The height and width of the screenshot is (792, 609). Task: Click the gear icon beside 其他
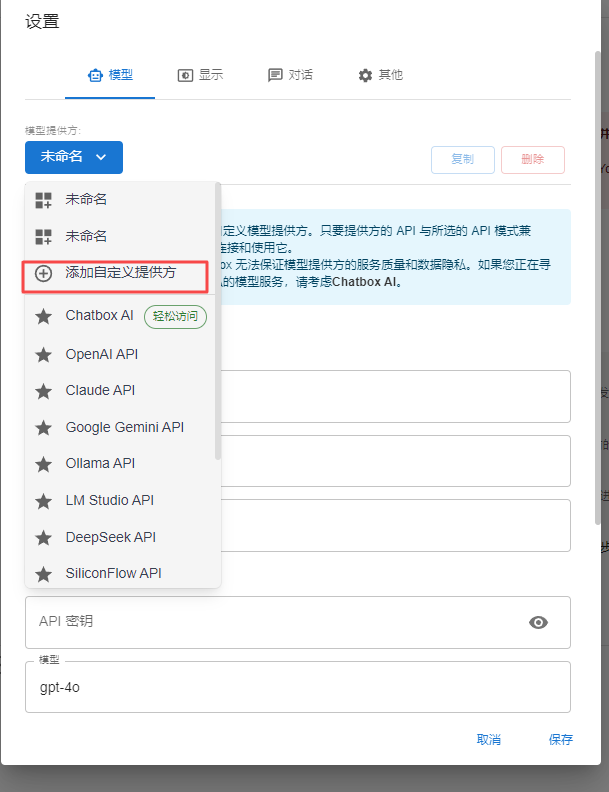point(365,75)
